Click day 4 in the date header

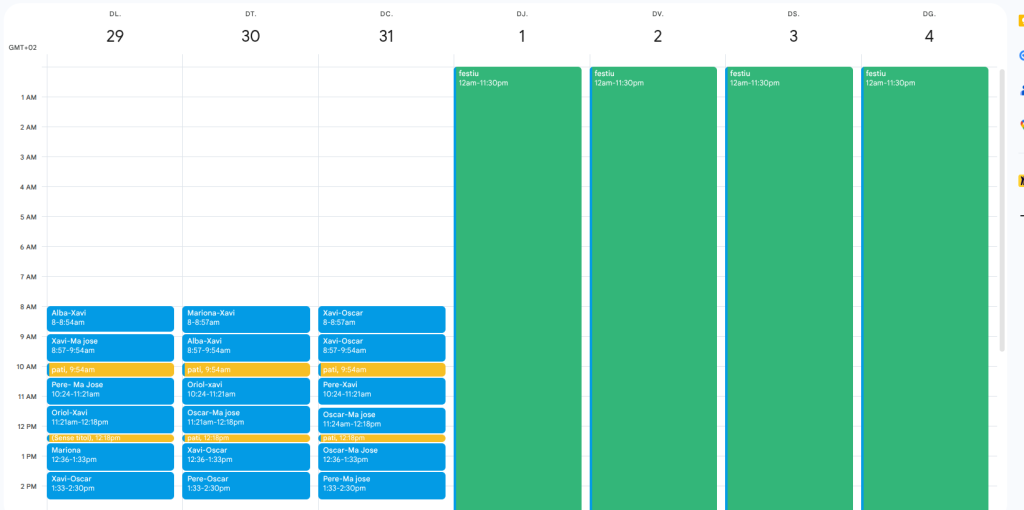pyautogui.click(x=929, y=36)
